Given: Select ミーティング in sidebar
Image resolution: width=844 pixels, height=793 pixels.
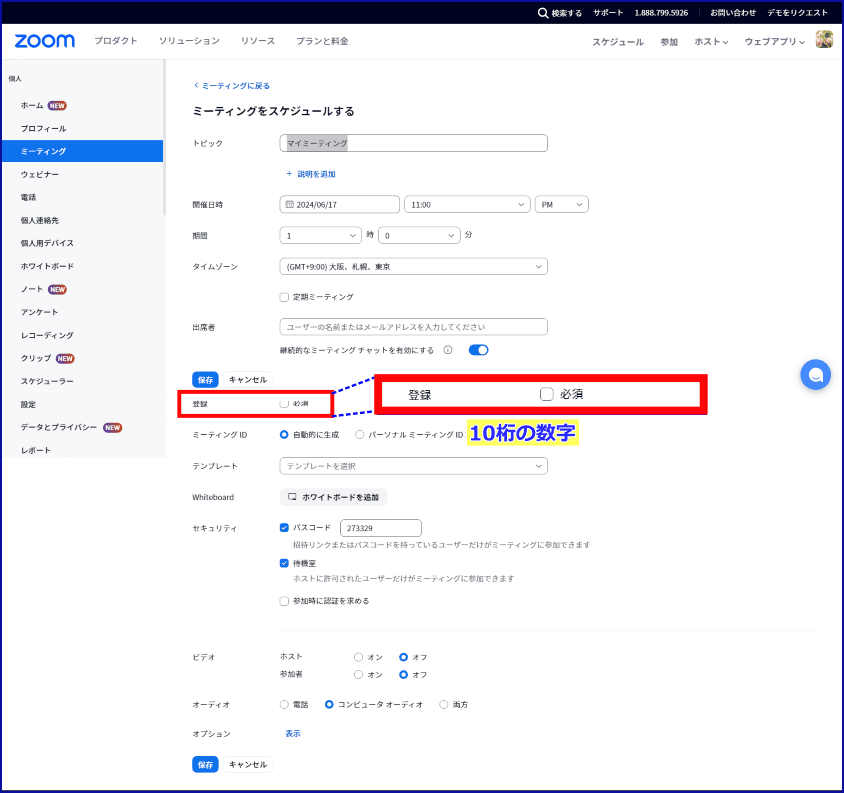Looking at the screenshot, I should click(x=82, y=151).
